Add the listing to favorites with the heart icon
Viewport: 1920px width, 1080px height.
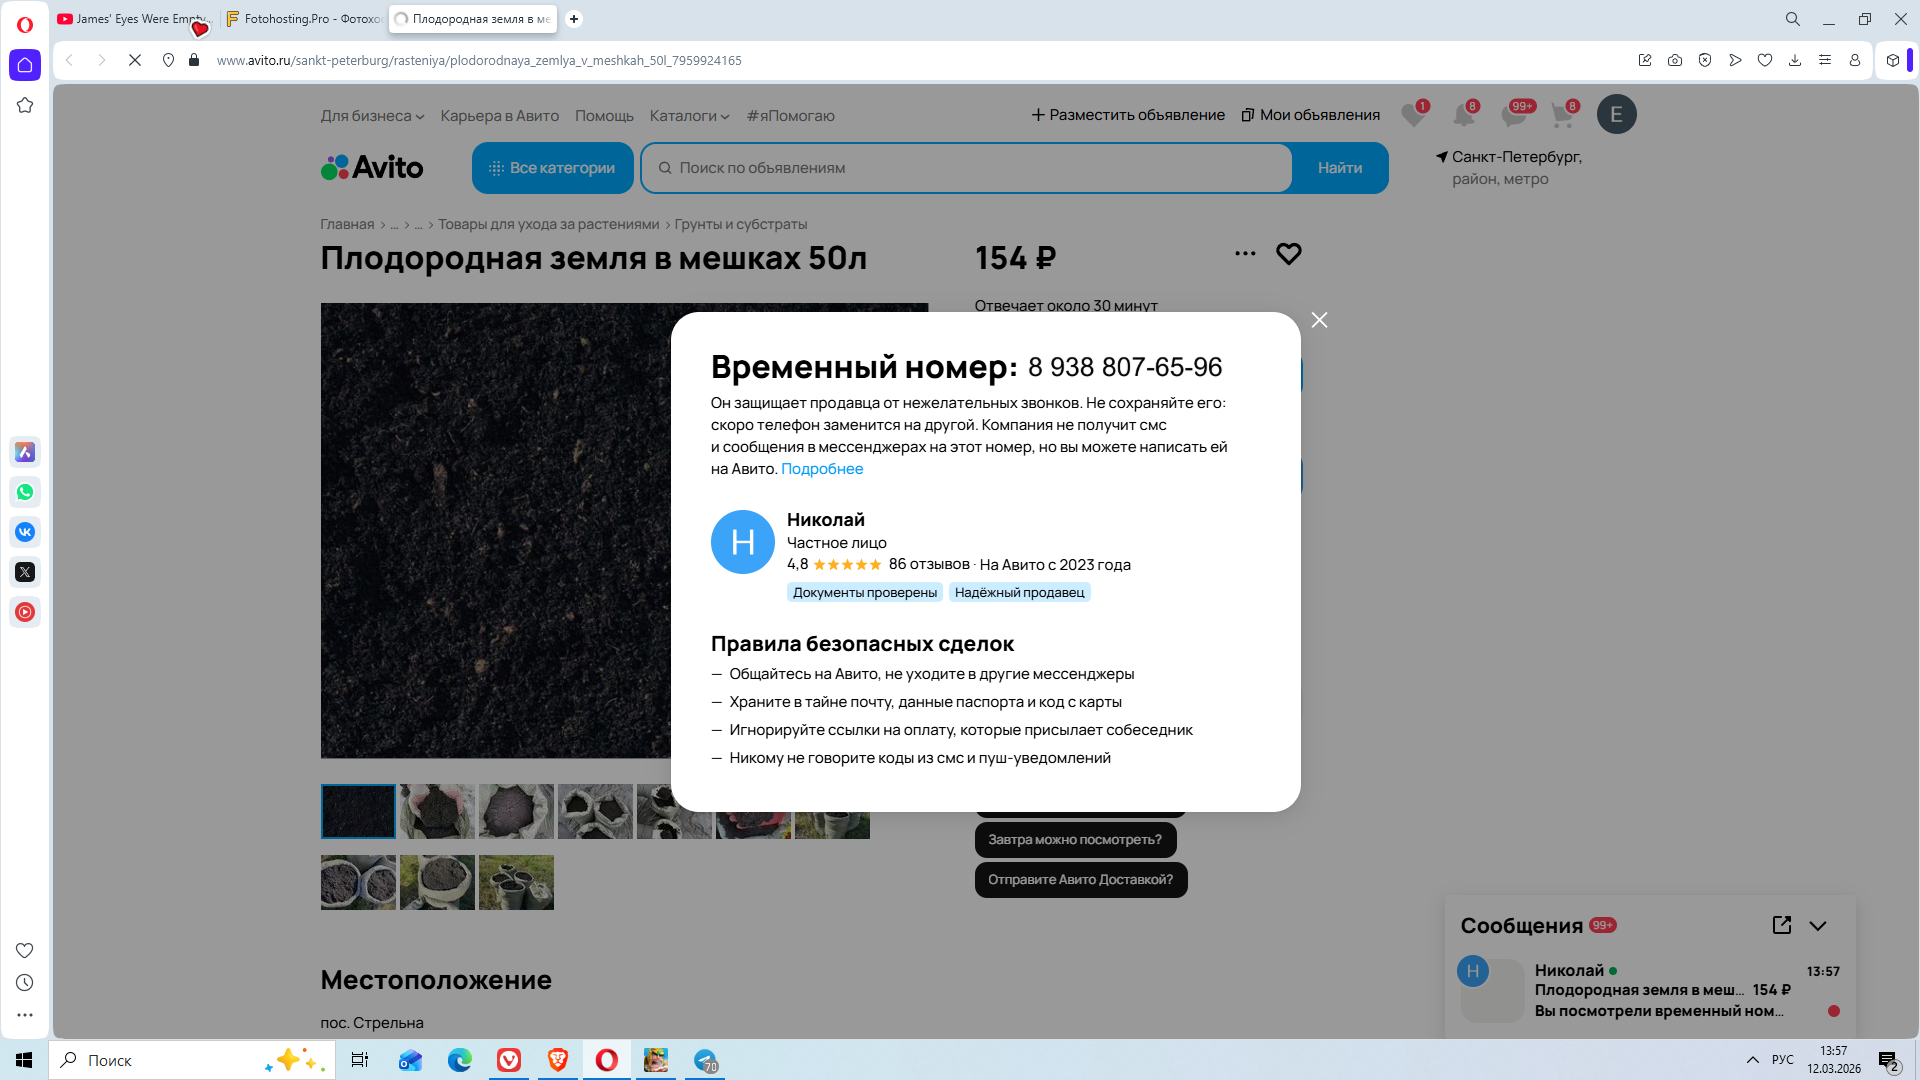tap(1288, 254)
